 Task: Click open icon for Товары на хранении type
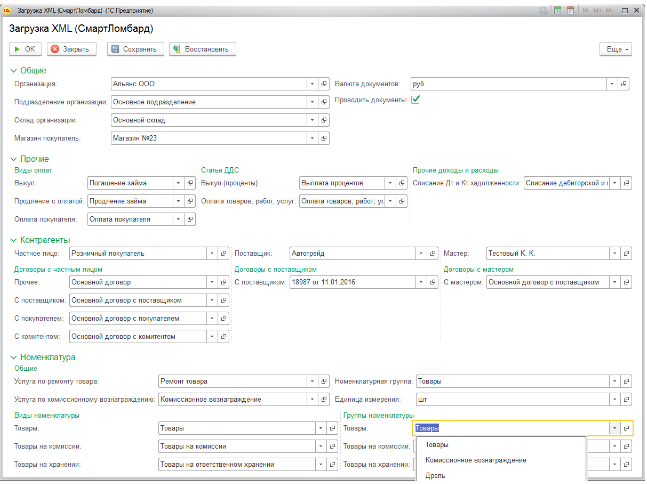(332, 465)
